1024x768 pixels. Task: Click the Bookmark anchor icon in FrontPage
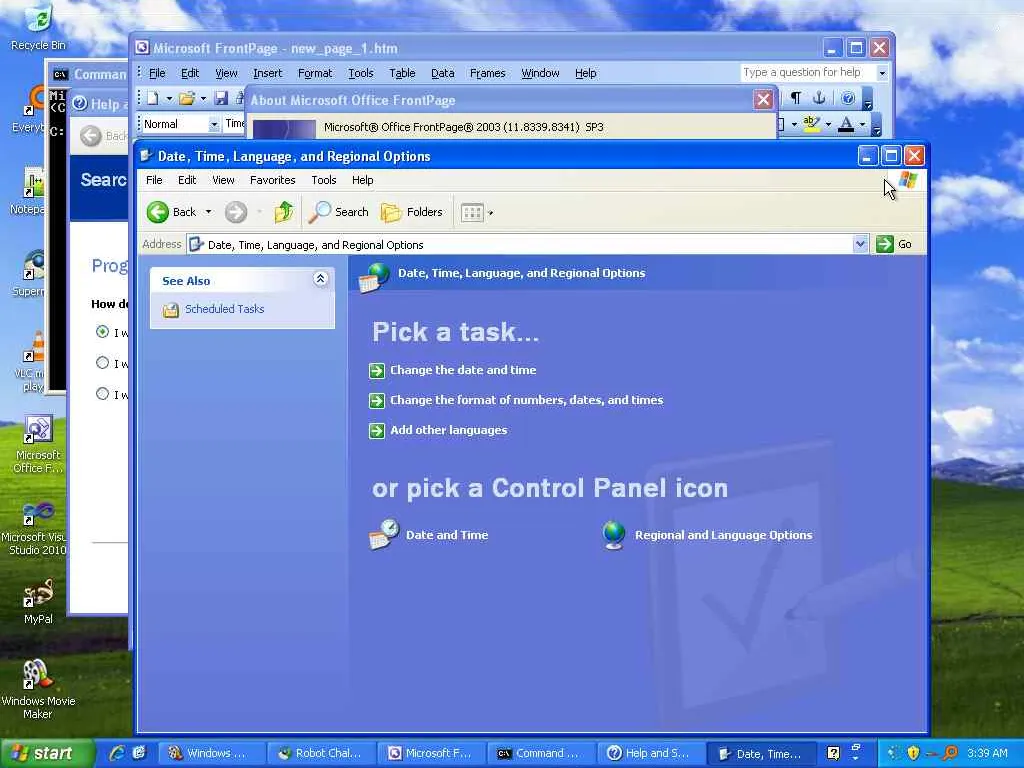819,98
